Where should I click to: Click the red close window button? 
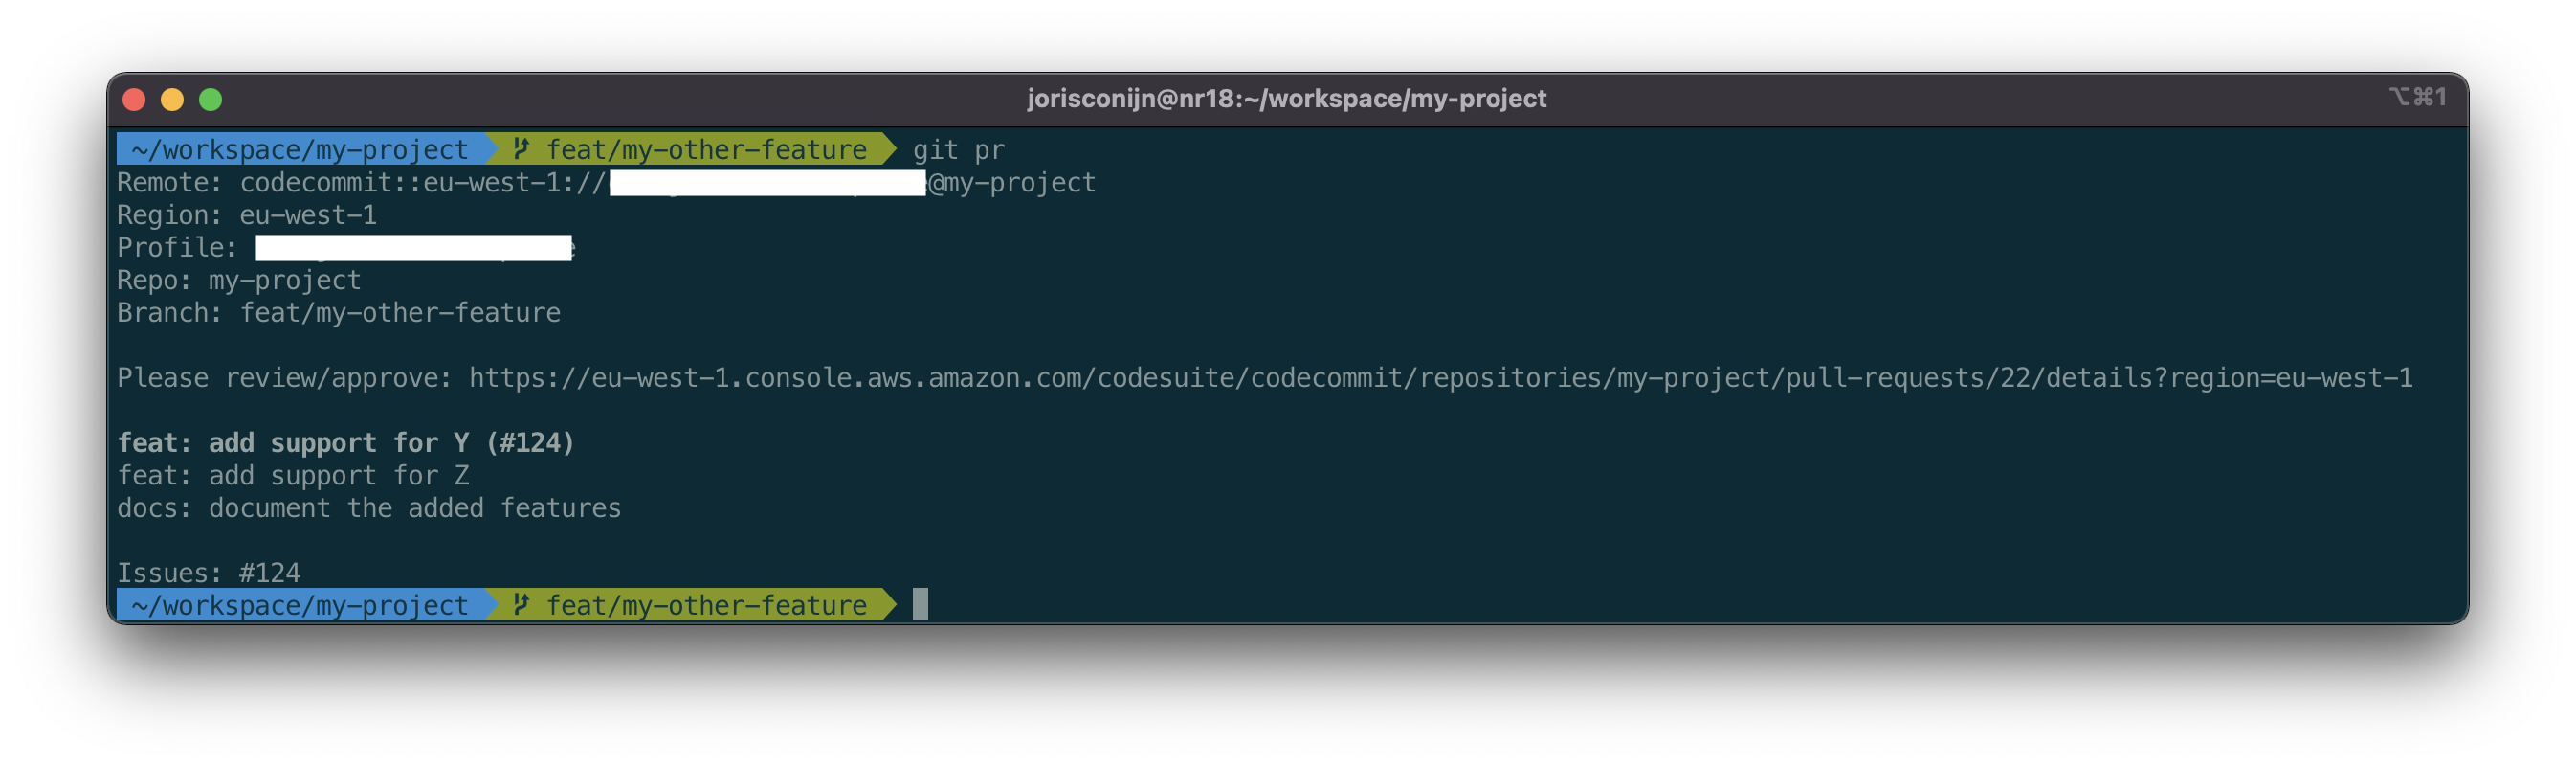tap(134, 99)
